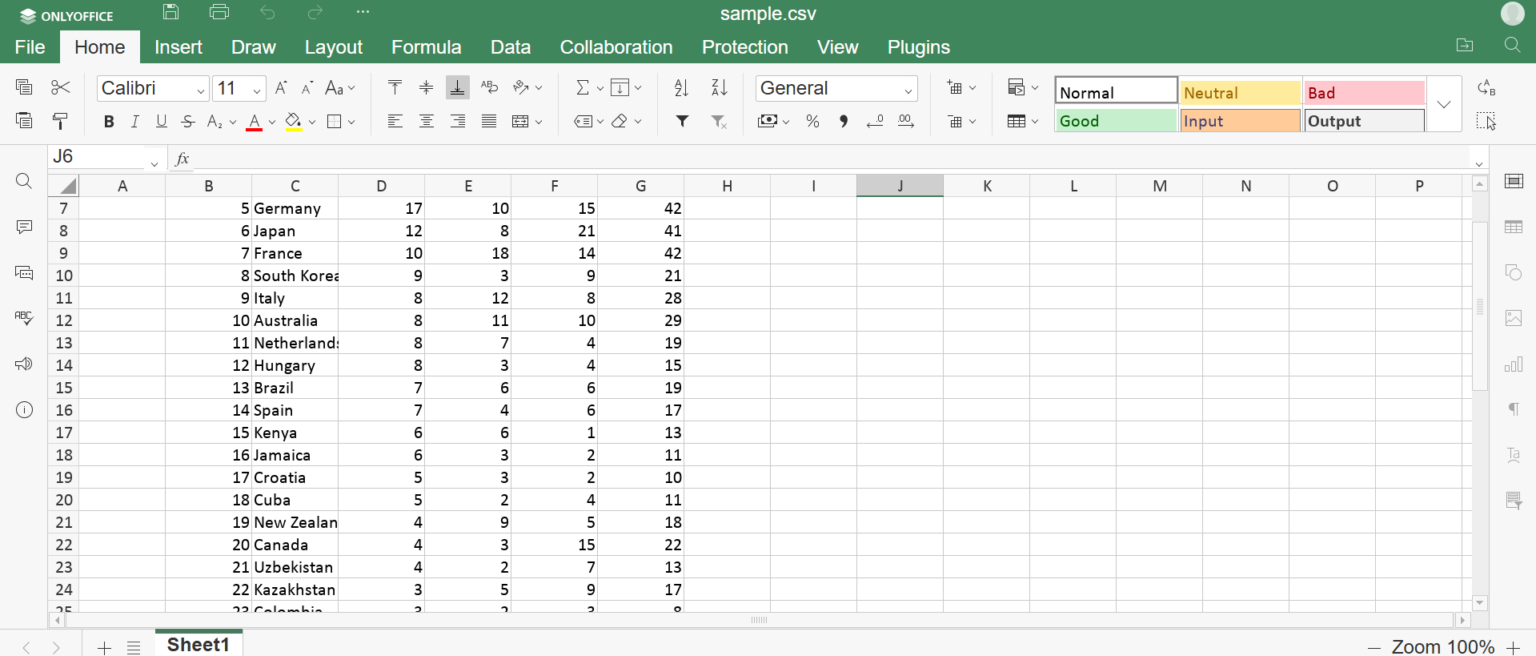This screenshot has width=1536, height=656.
Task: Open the Comments sidebar icon
Action: tap(24, 227)
